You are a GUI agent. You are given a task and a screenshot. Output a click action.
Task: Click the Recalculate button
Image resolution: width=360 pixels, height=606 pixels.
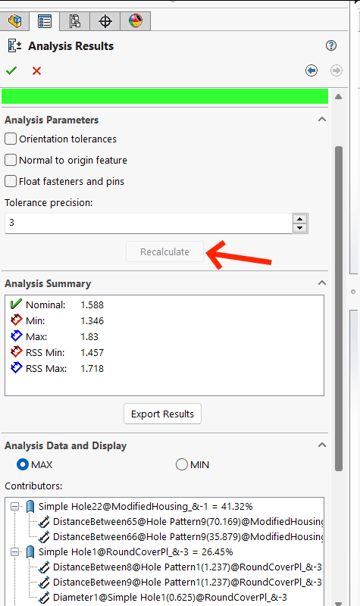click(165, 252)
